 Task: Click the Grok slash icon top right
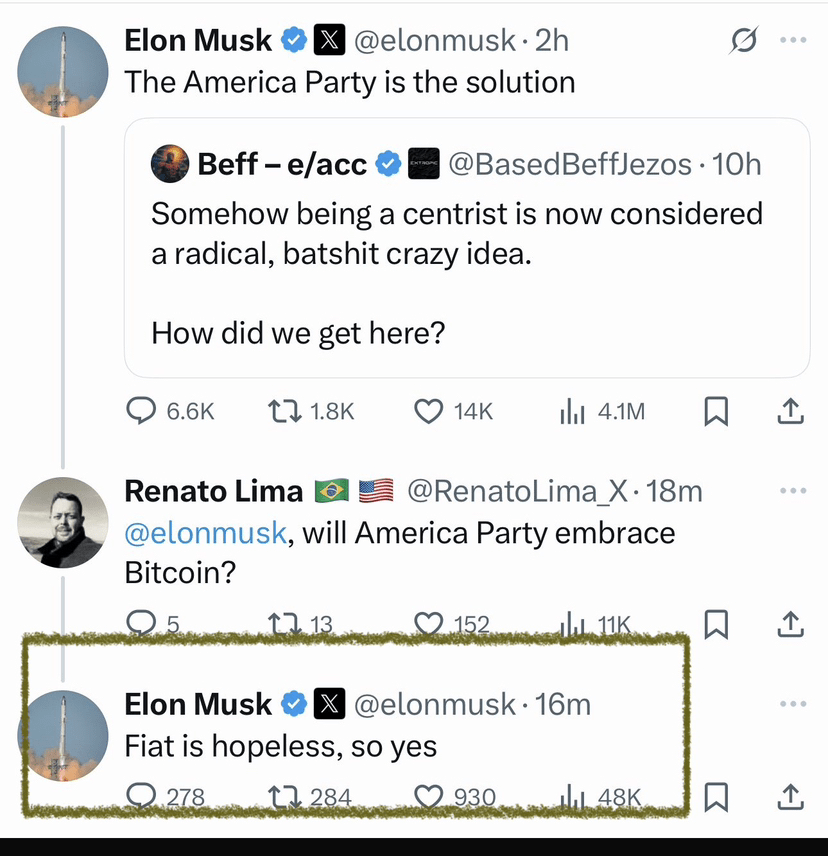743,41
